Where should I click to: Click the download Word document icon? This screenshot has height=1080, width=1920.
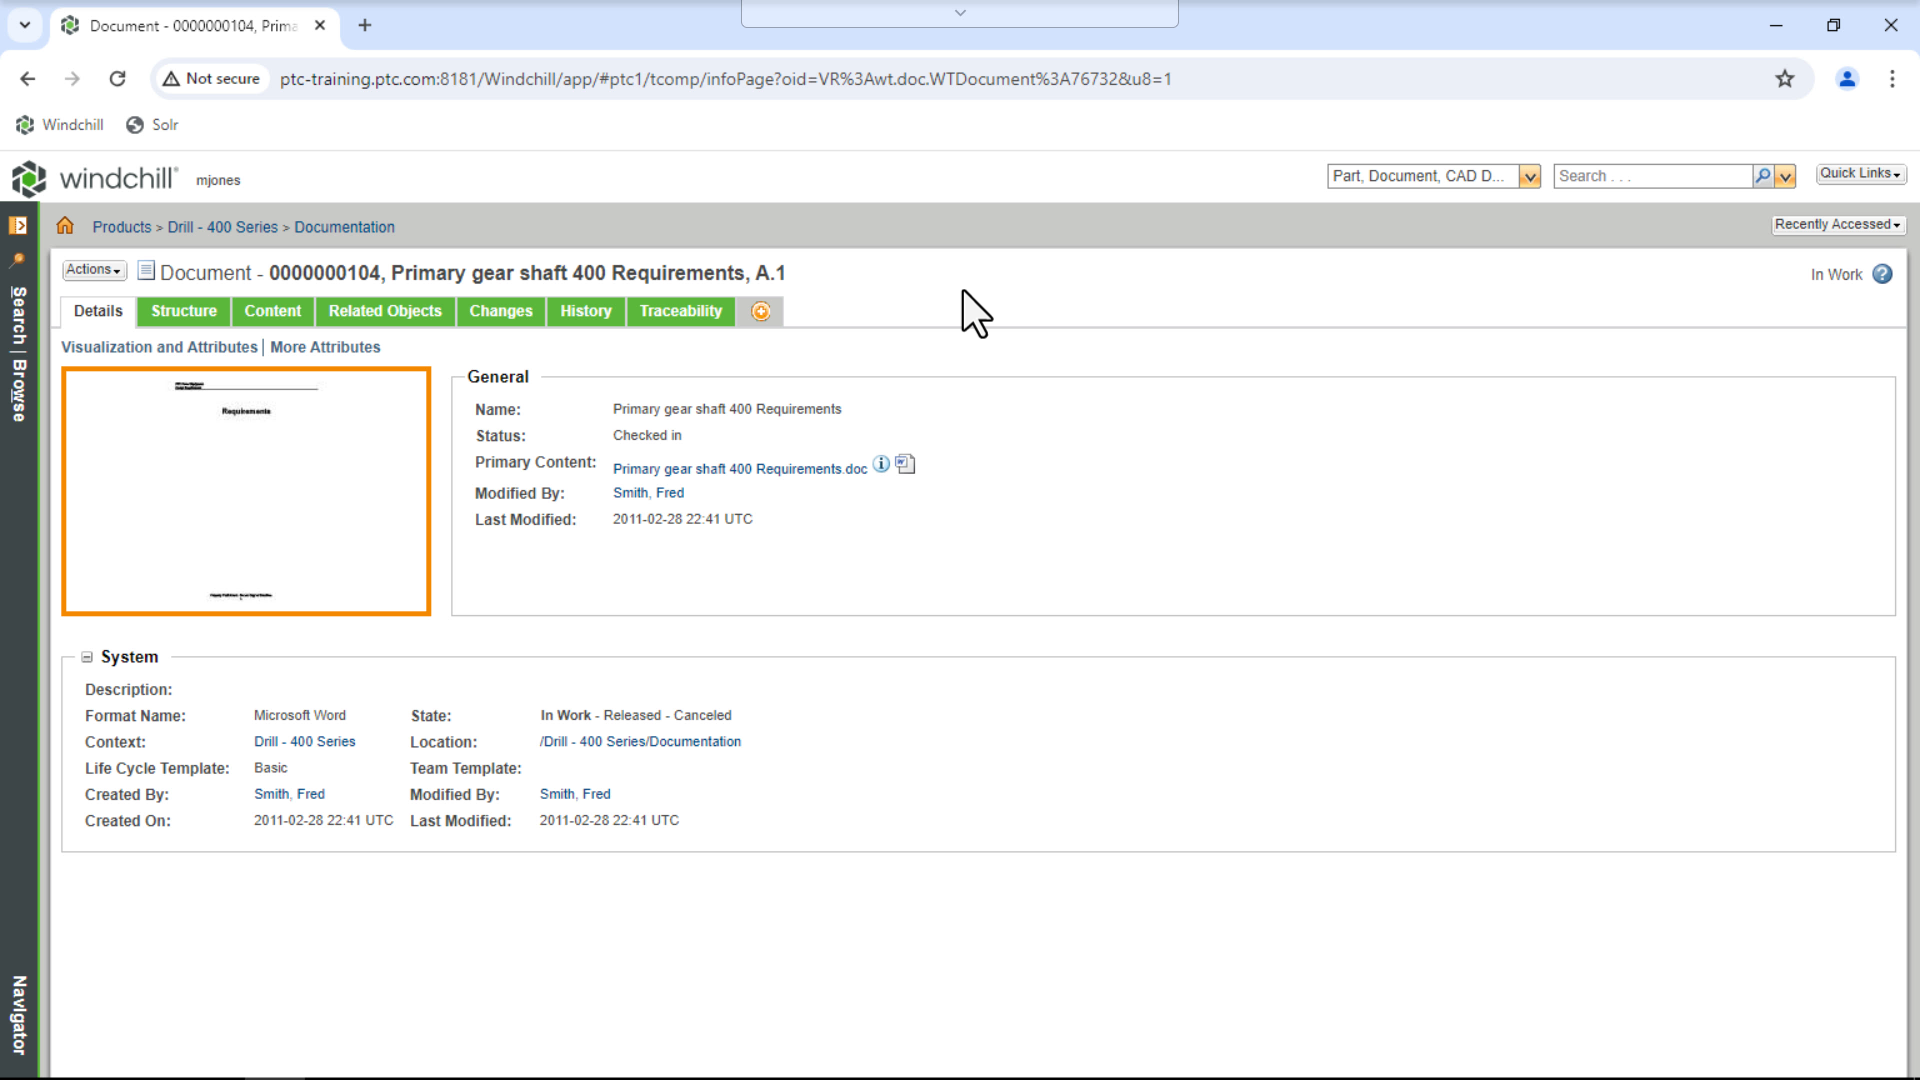pyautogui.click(x=905, y=464)
